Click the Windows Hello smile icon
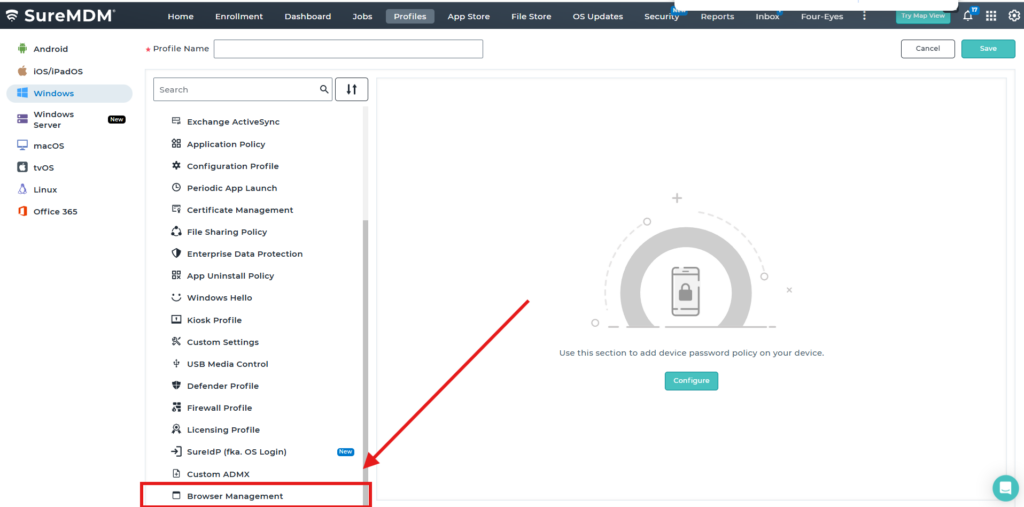The height and width of the screenshot is (507, 1024). click(176, 297)
